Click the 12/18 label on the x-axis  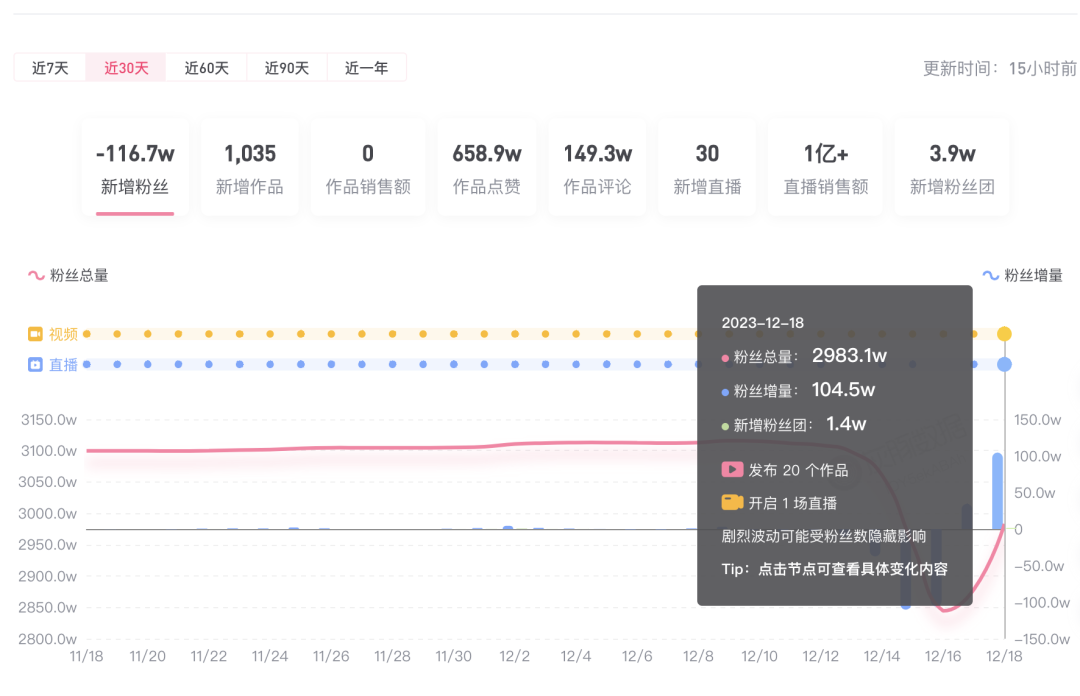pos(1005,657)
